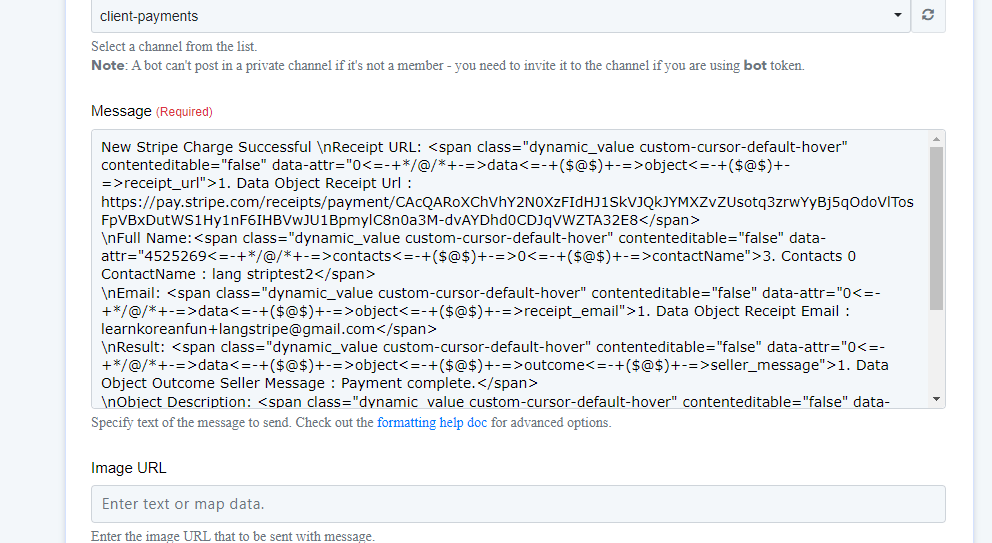Click the Message field label
The height and width of the screenshot is (543, 992).
click(x=121, y=111)
